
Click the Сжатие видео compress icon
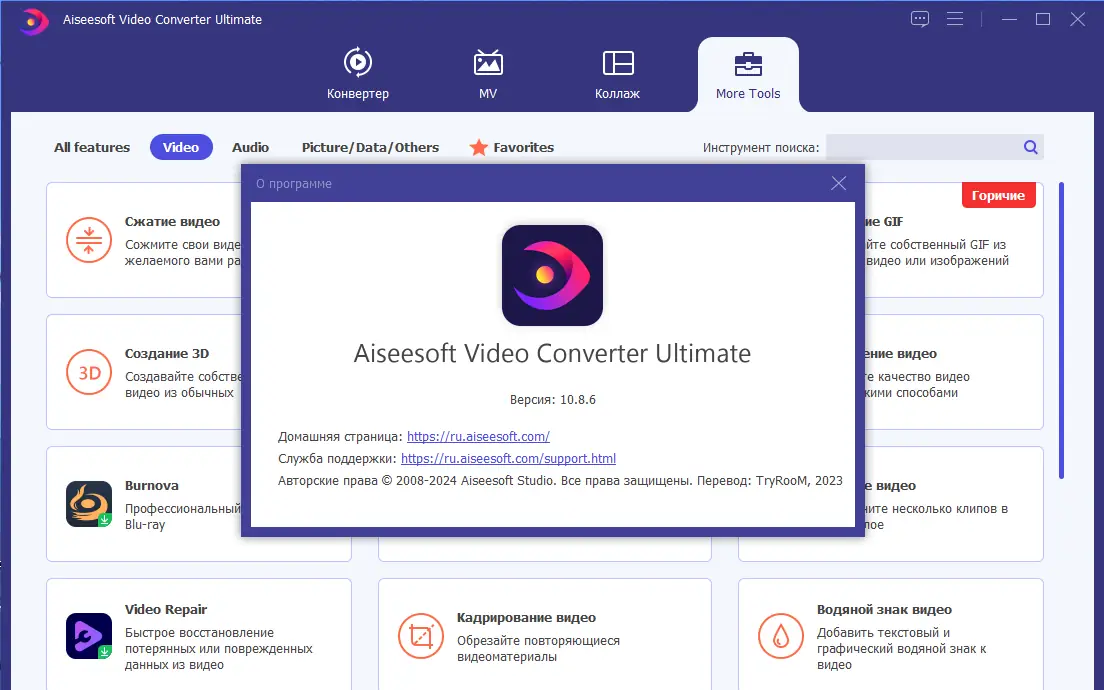pyautogui.click(x=89, y=240)
